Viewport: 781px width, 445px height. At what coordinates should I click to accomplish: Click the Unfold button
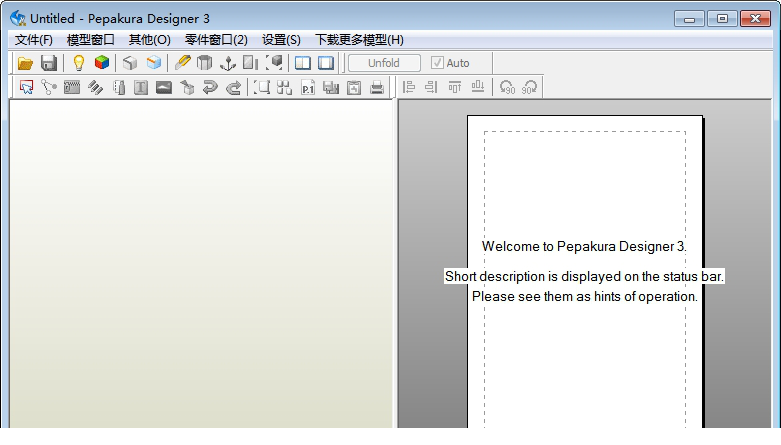tap(384, 63)
